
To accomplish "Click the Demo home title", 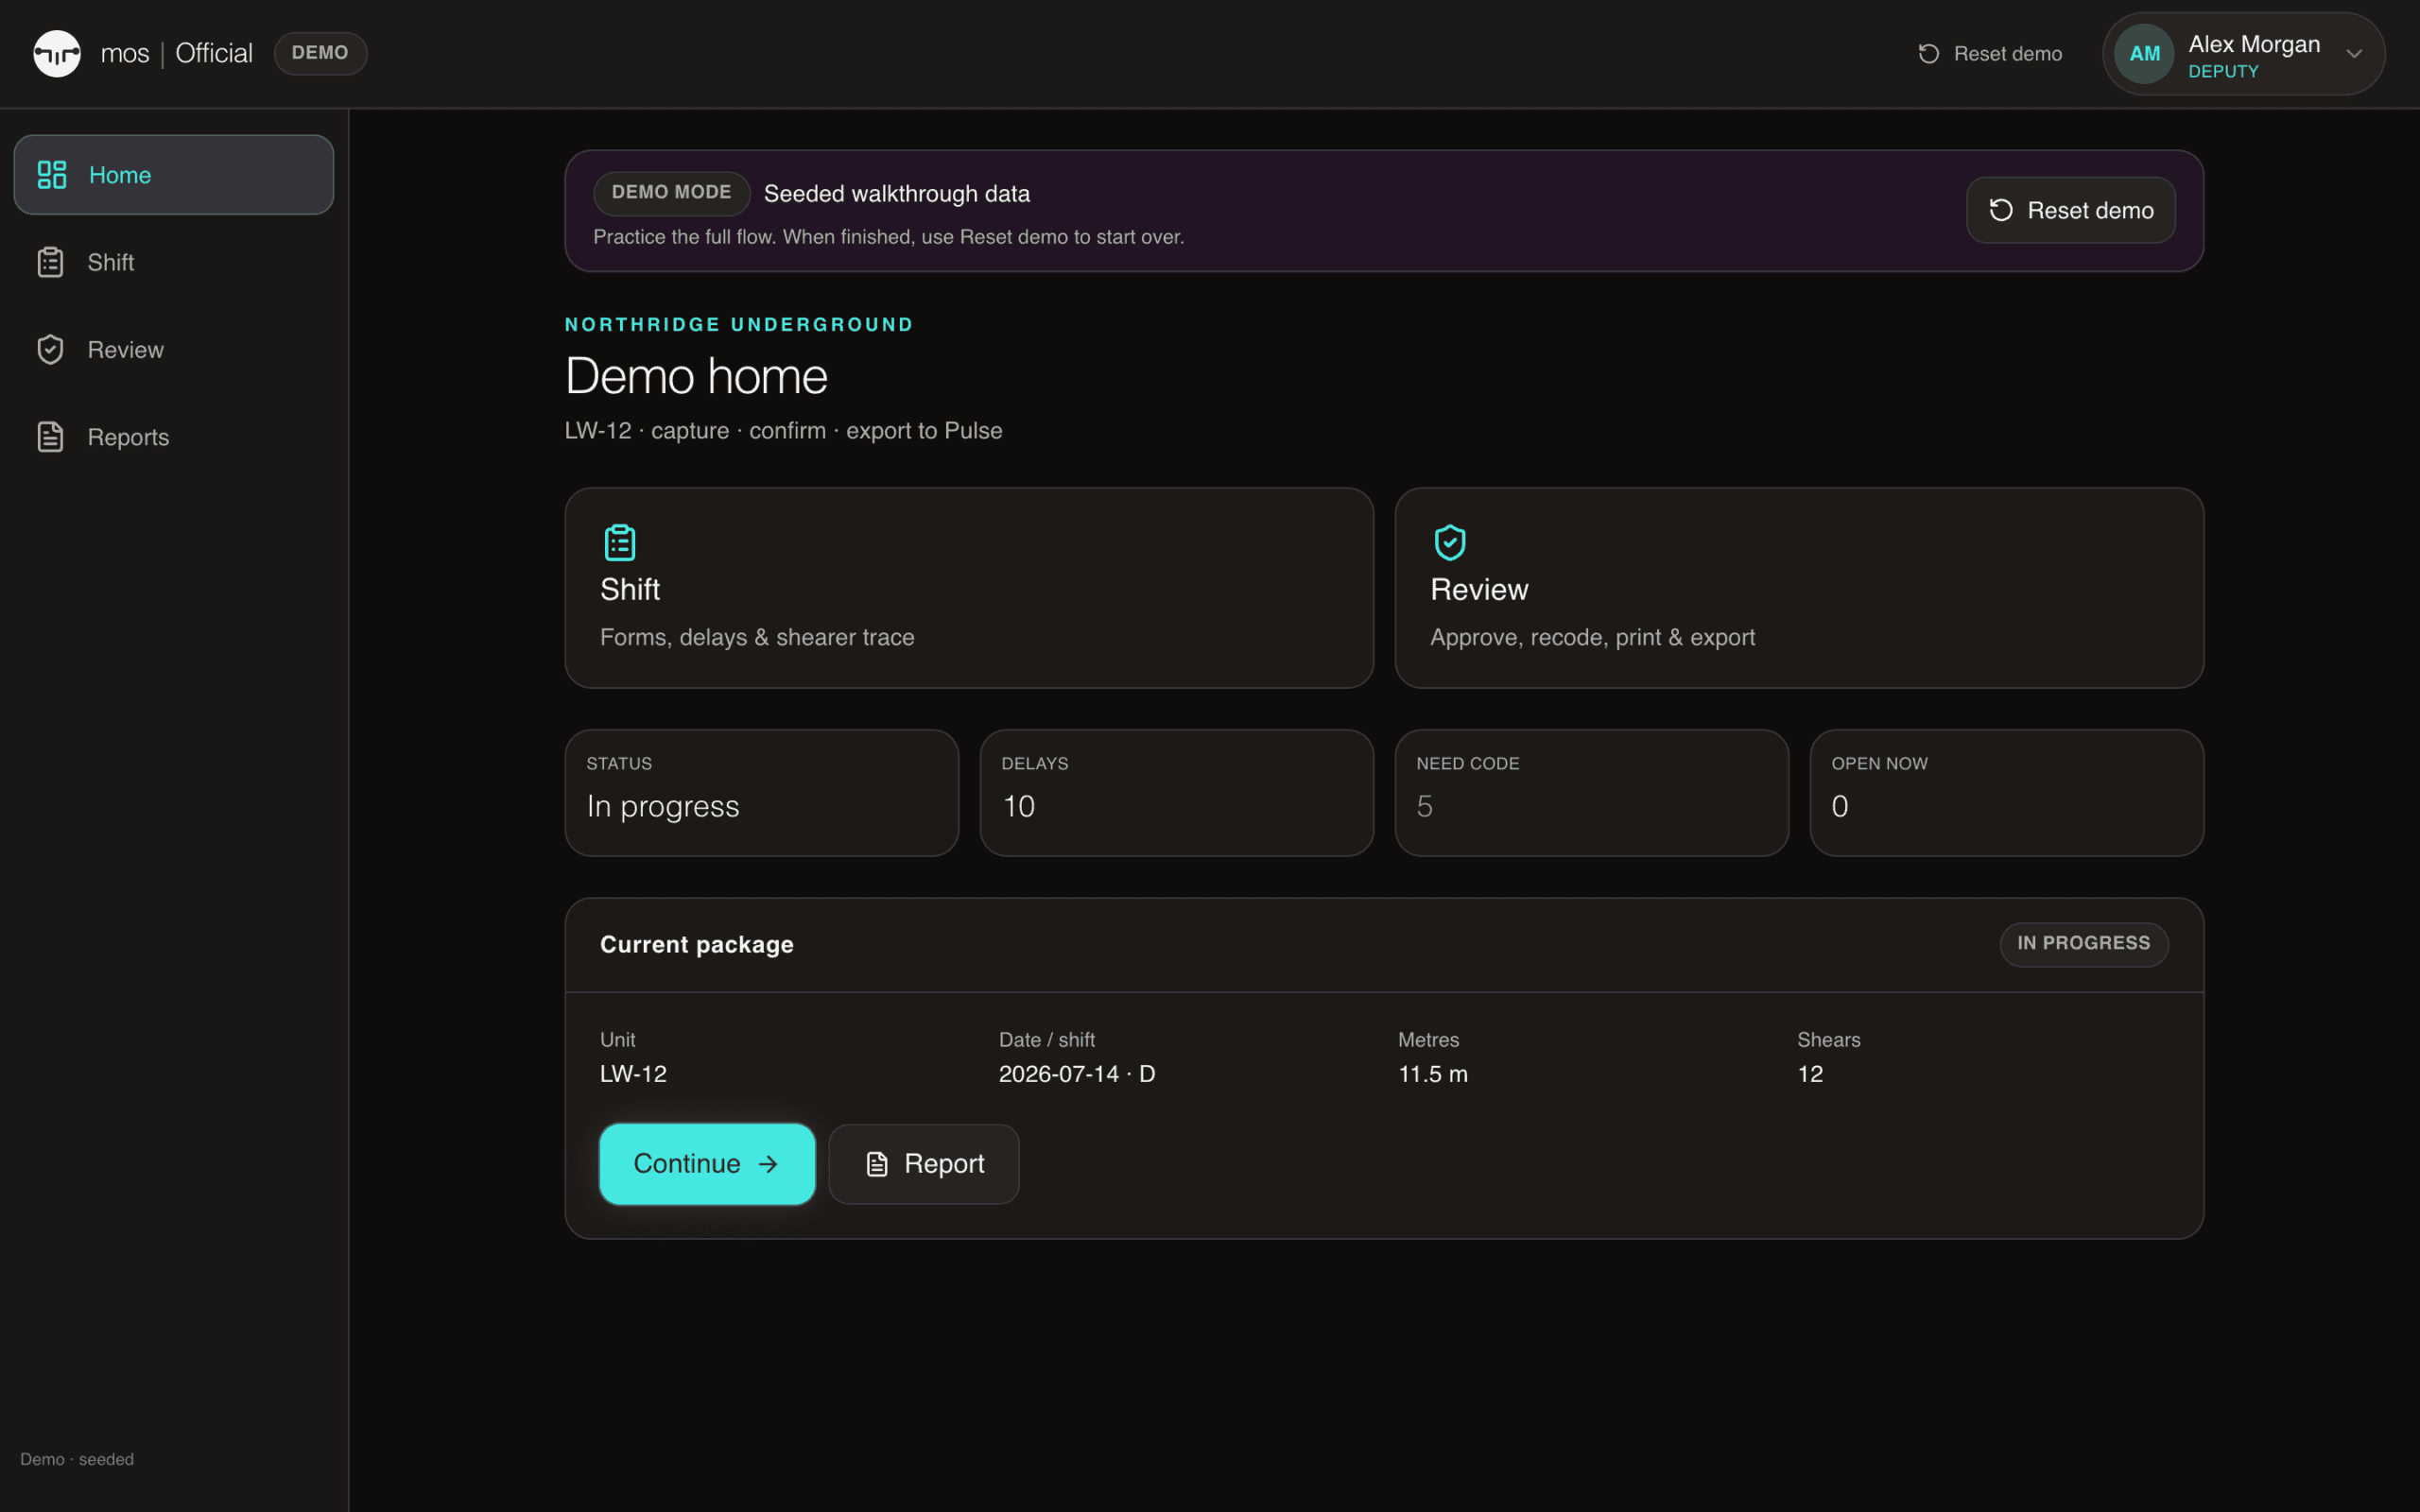I will (696, 377).
